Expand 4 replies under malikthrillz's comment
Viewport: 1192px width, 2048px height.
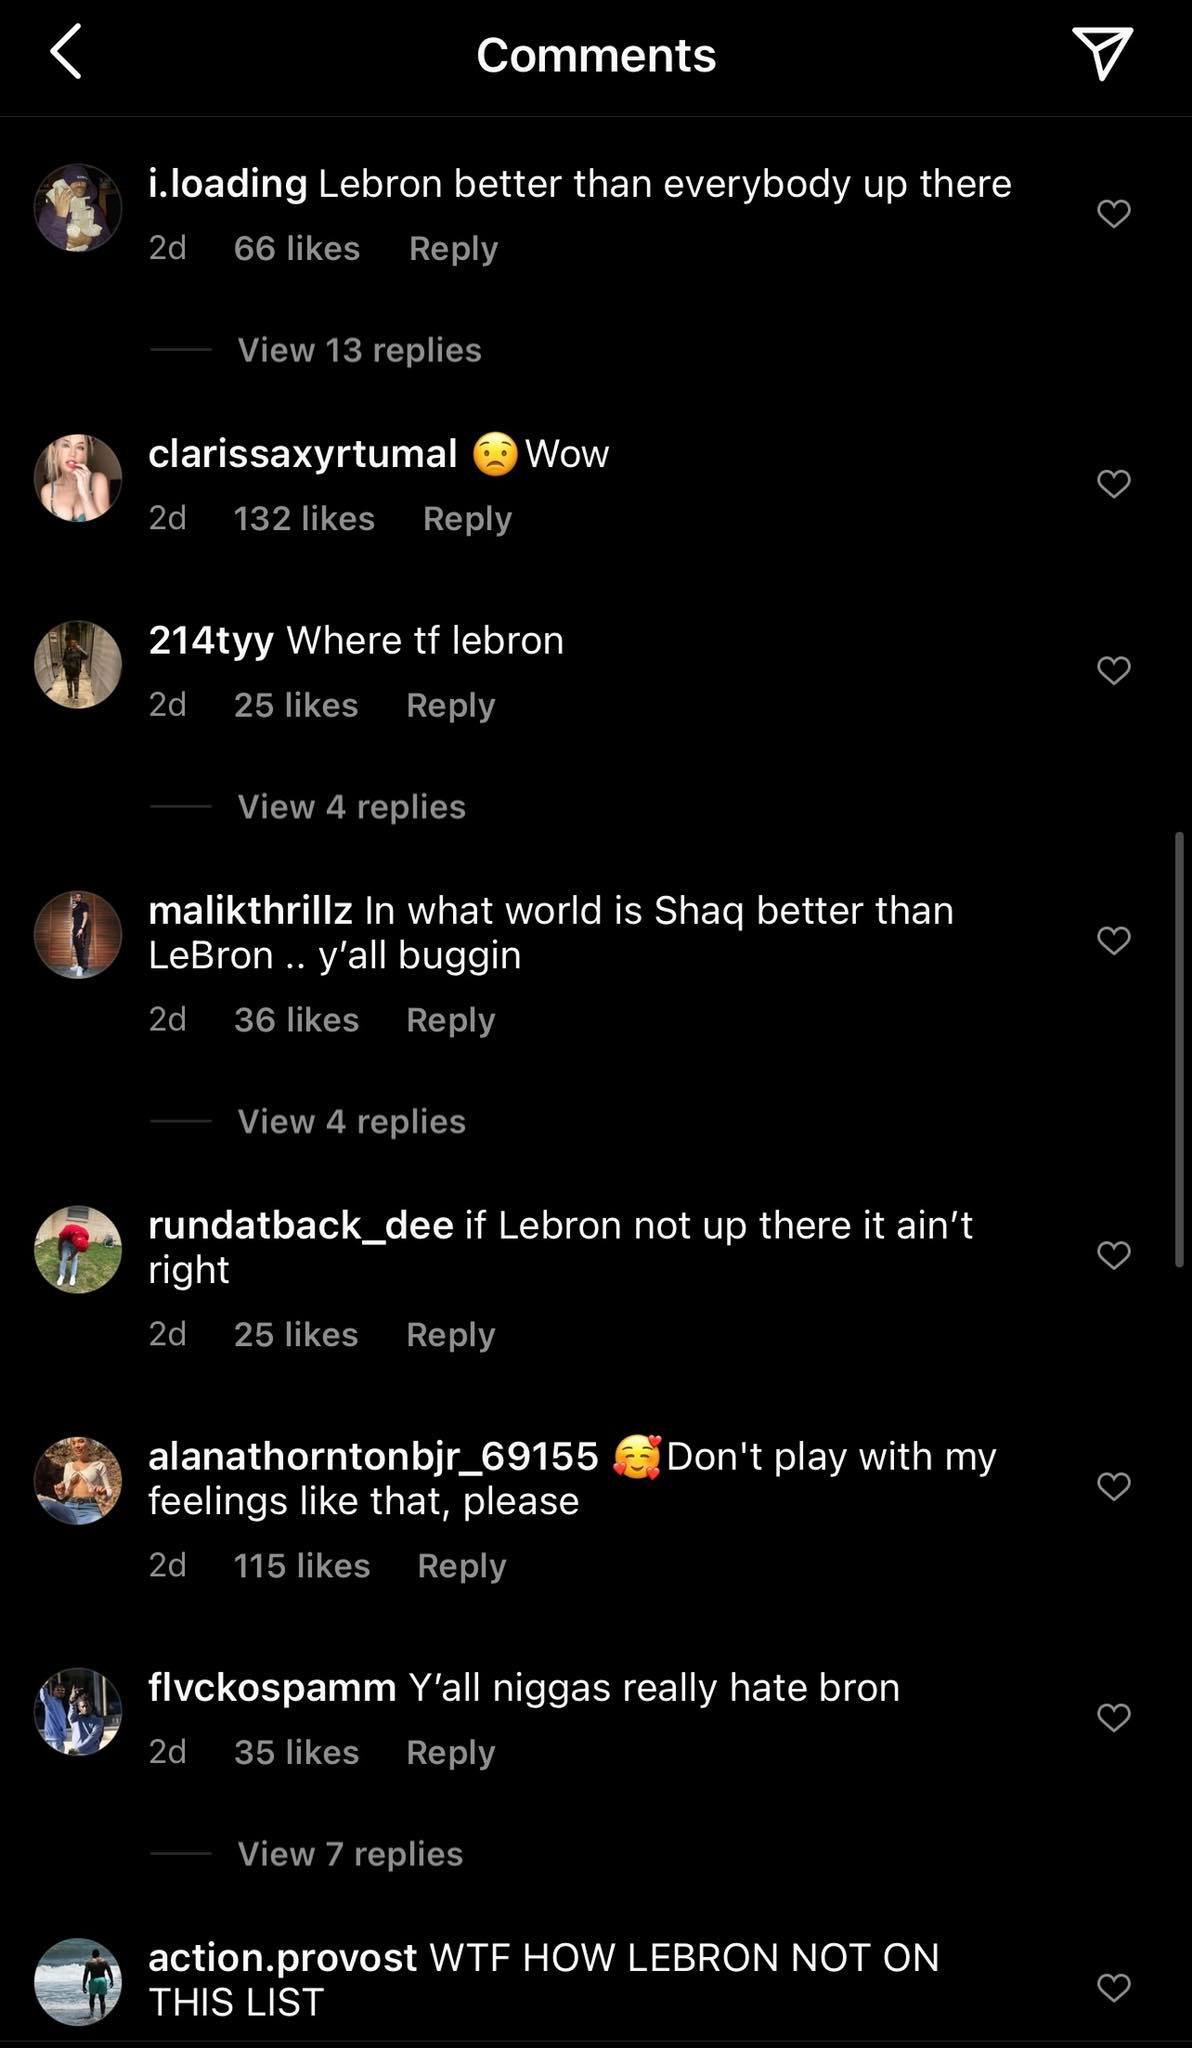point(350,1121)
